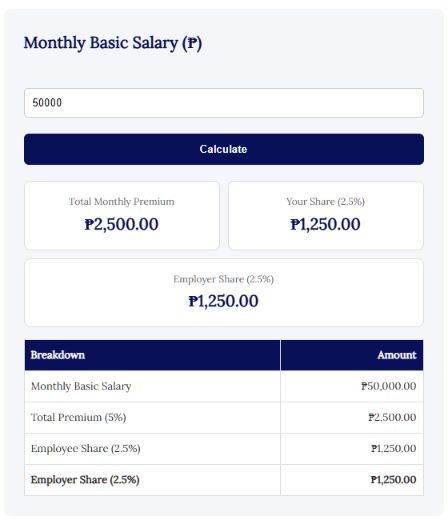Click the Employee Share (2.5%) row label
The image size is (447, 525).
point(86,448)
